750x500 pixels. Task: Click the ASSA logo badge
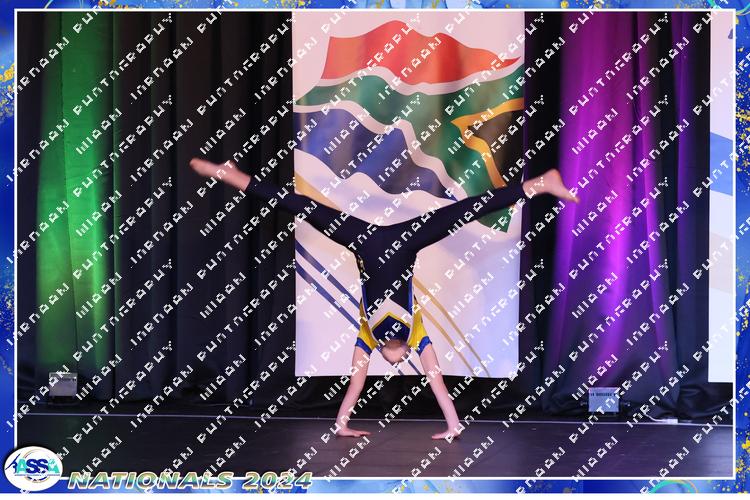tap(33, 469)
